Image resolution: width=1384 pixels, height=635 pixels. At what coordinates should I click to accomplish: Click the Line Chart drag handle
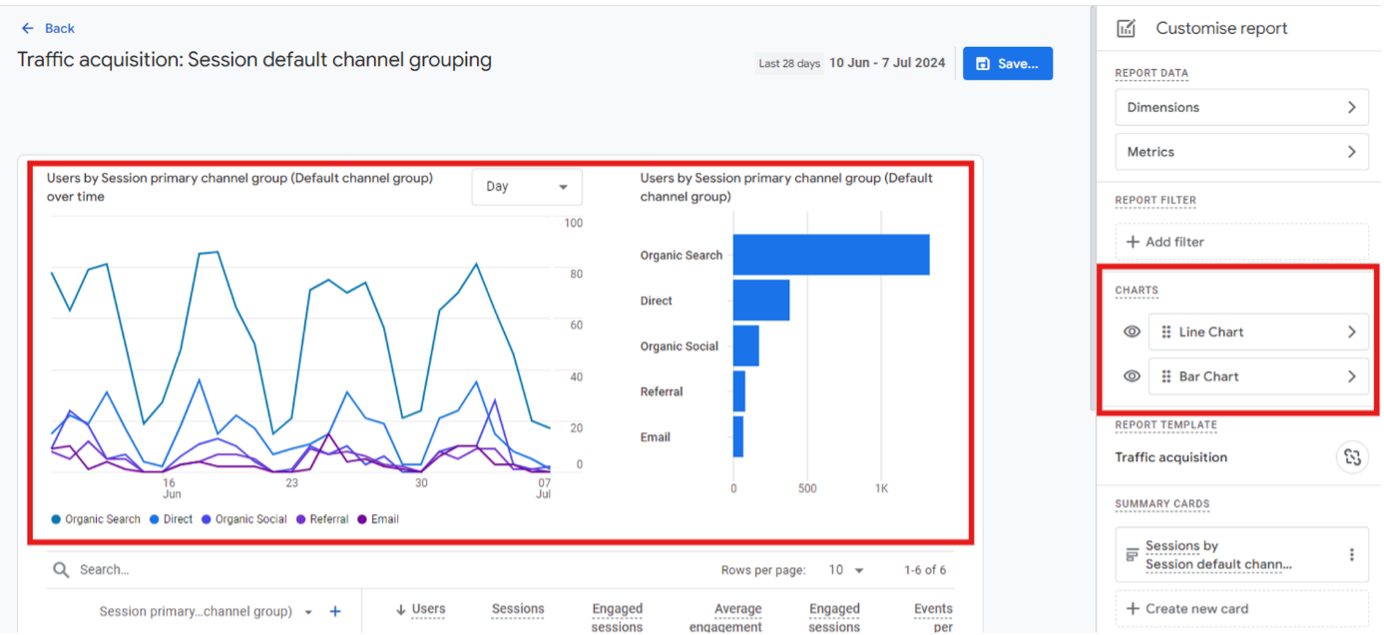click(x=1166, y=332)
